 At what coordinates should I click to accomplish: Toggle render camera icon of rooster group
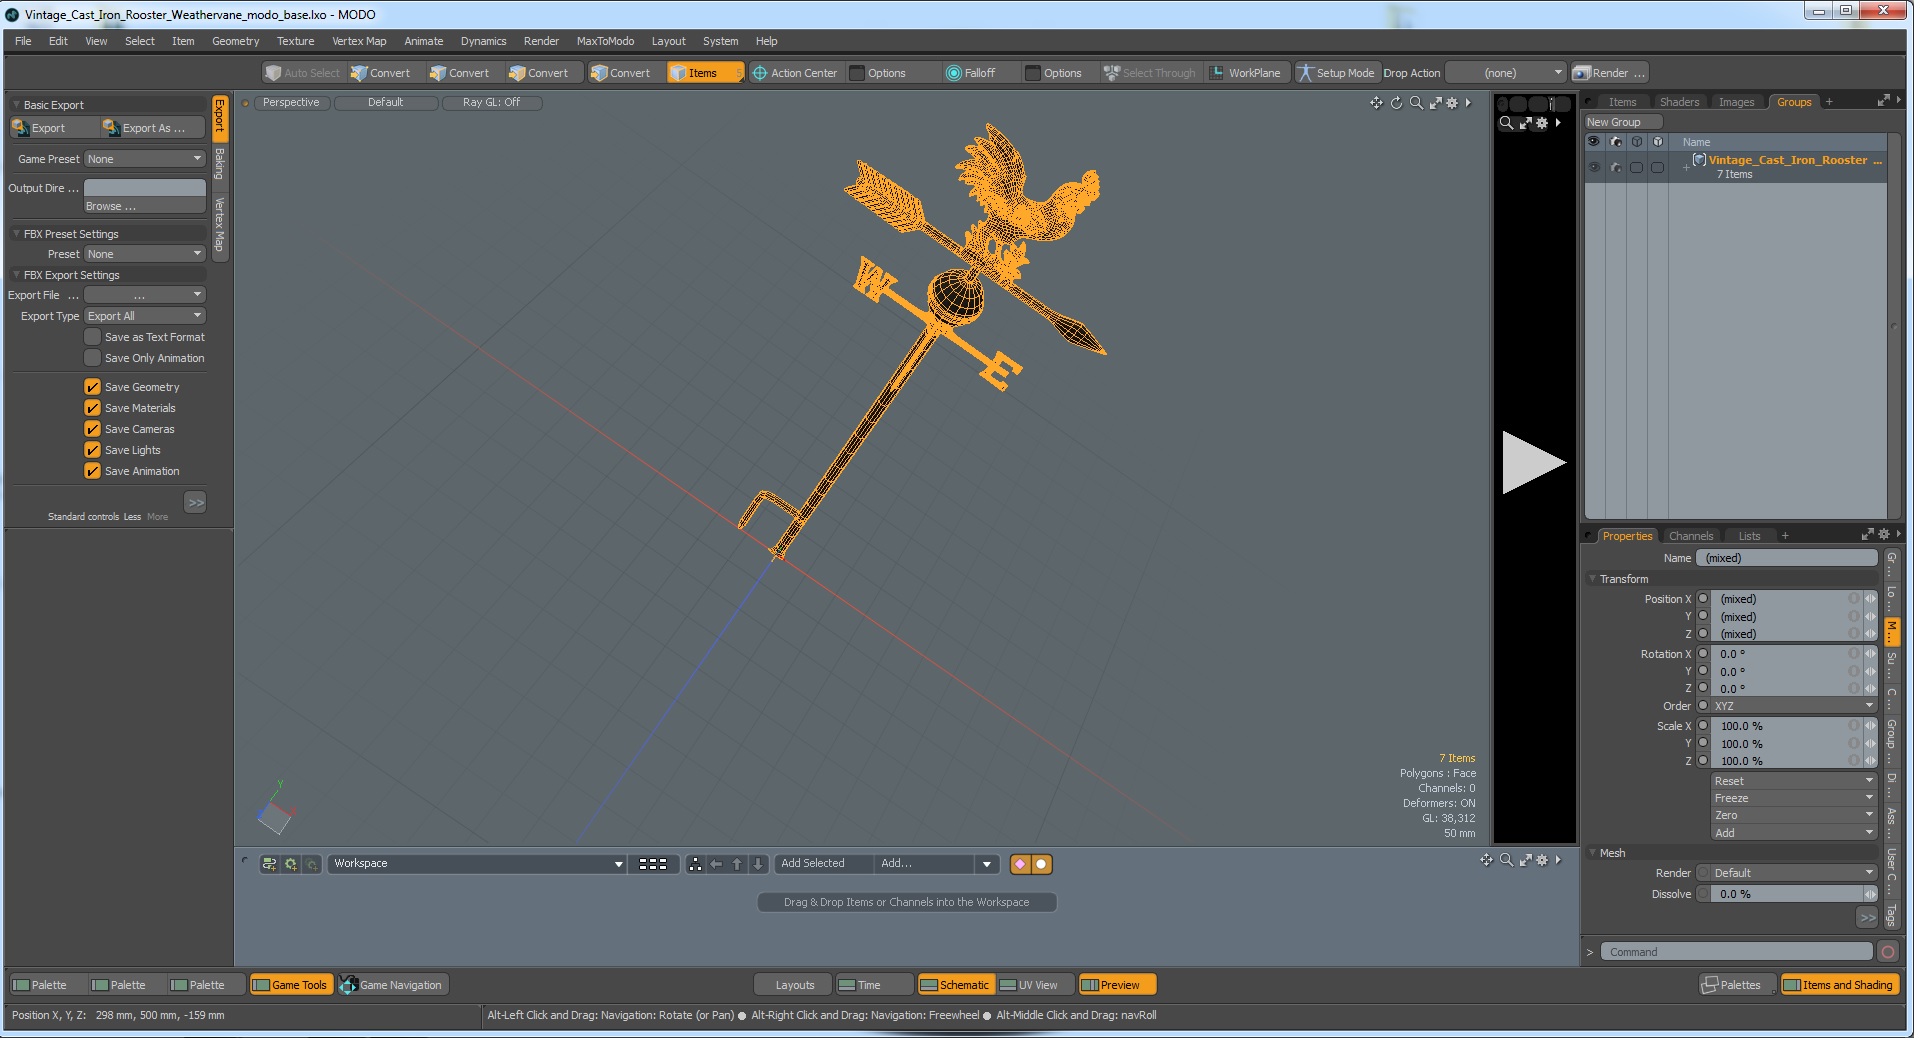[x=1615, y=167]
